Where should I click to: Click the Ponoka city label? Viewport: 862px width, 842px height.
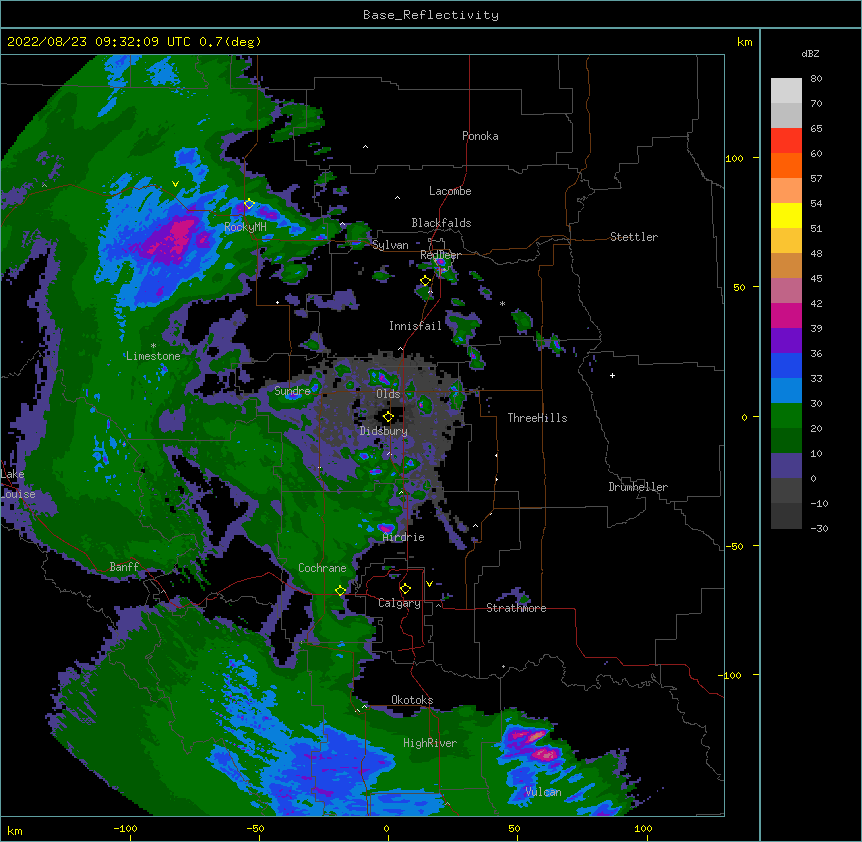click(480, 136)
